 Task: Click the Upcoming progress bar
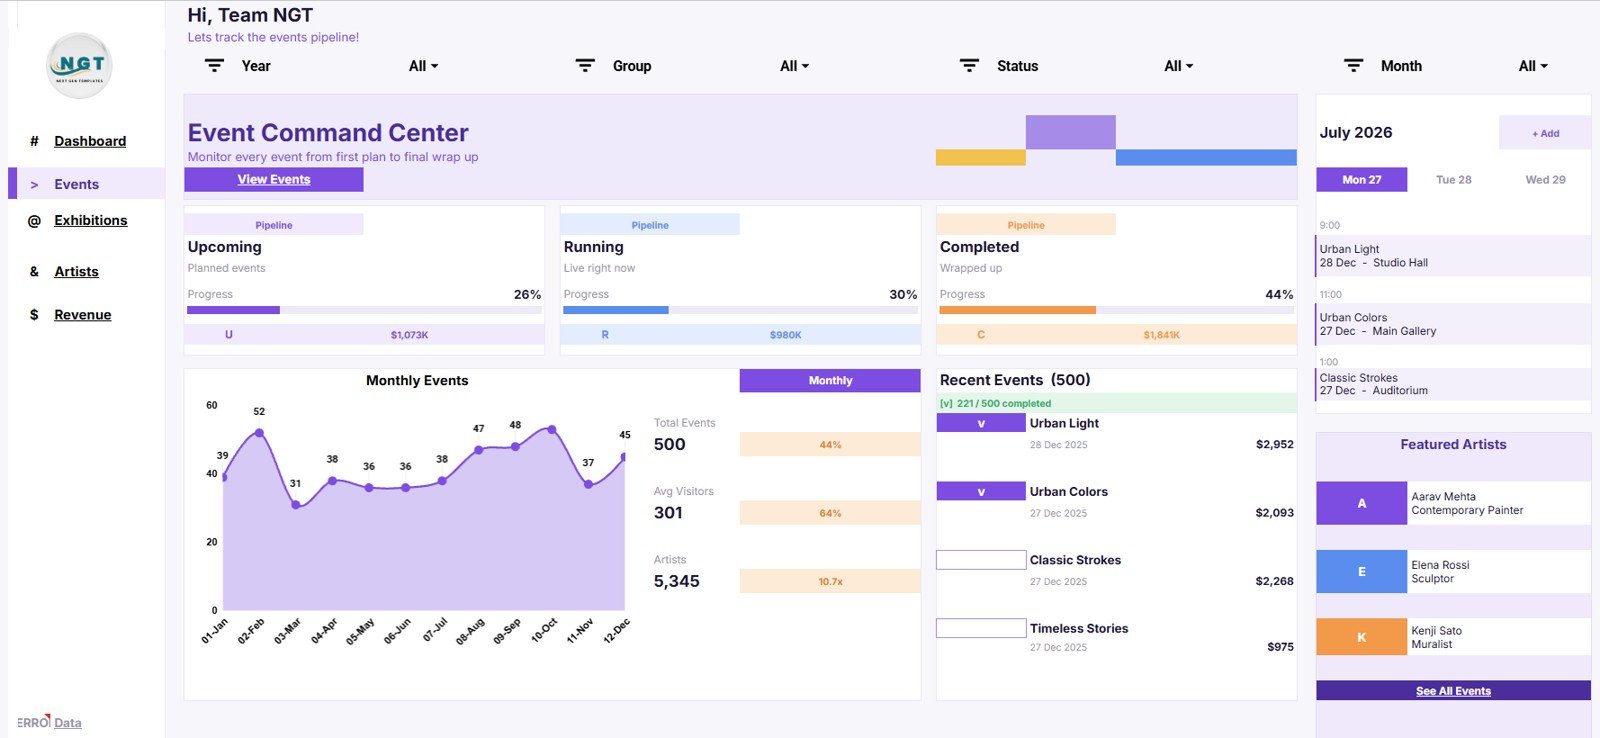point(364,310)
